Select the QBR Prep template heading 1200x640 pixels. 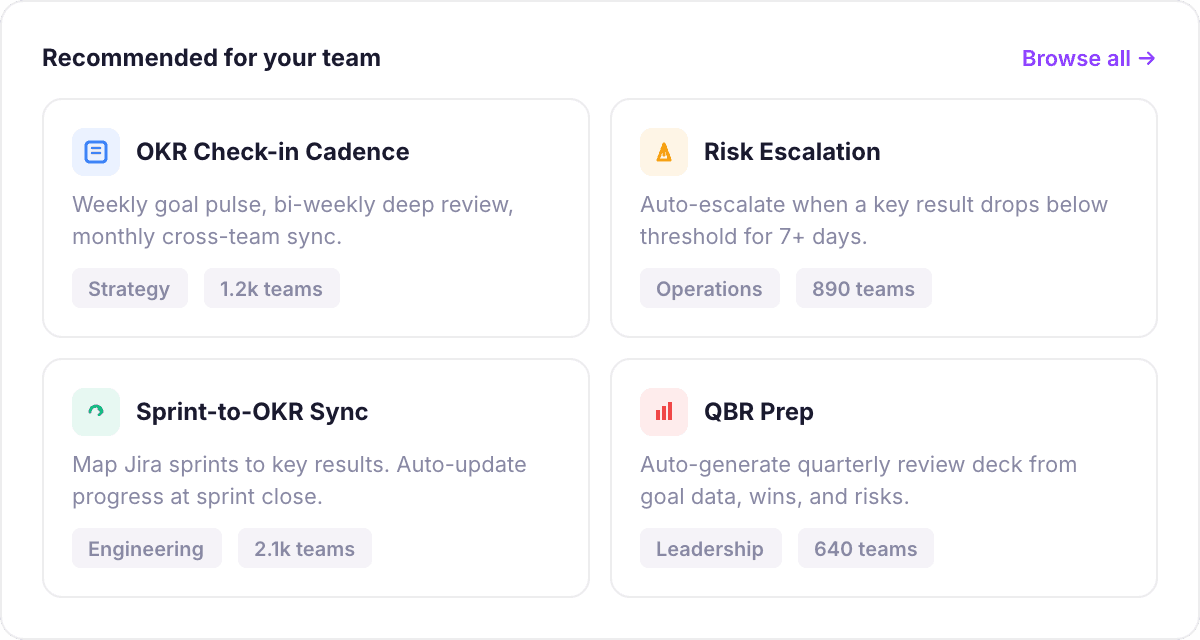[x=758, y=412]
